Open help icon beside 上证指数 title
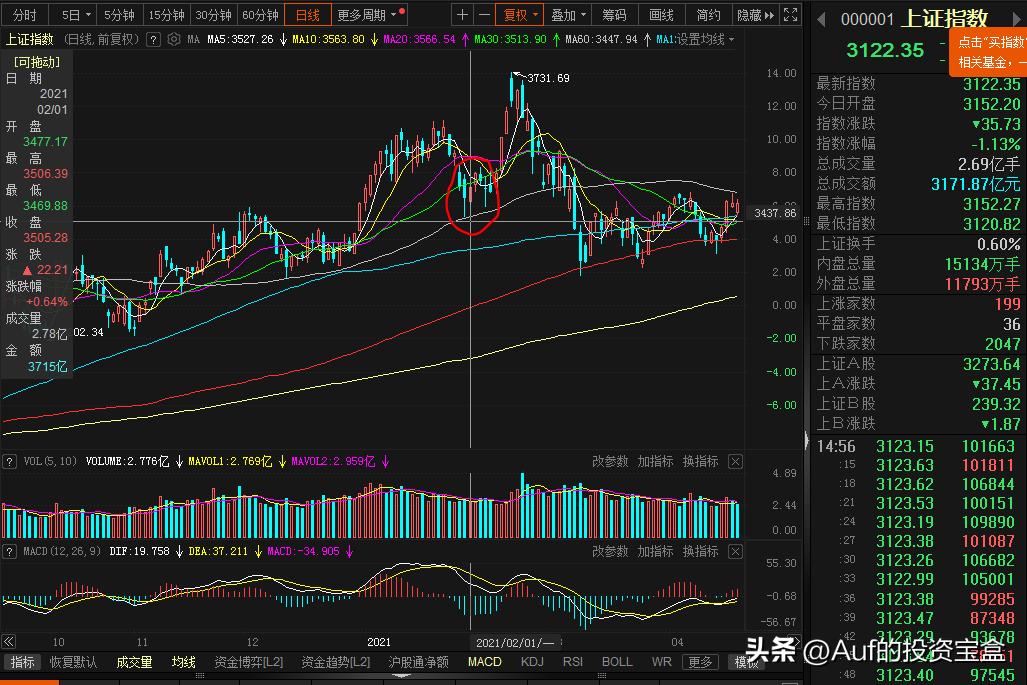 pyautogui.click(x=153, y=40)
